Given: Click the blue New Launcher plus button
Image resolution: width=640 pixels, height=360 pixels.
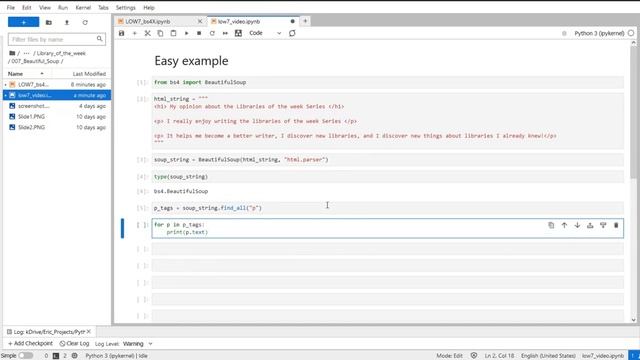Looking at the screenshot, I should coord(24,22).
